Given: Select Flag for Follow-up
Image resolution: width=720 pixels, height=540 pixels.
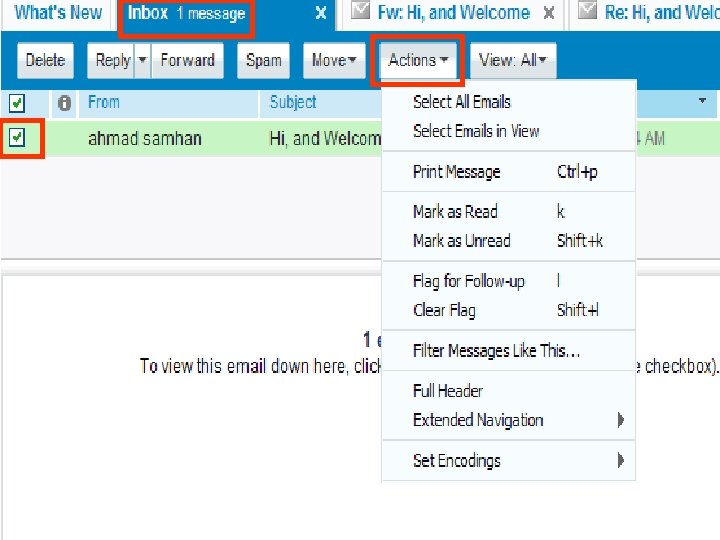Looking at the screenshot, I should coord(509,281).
